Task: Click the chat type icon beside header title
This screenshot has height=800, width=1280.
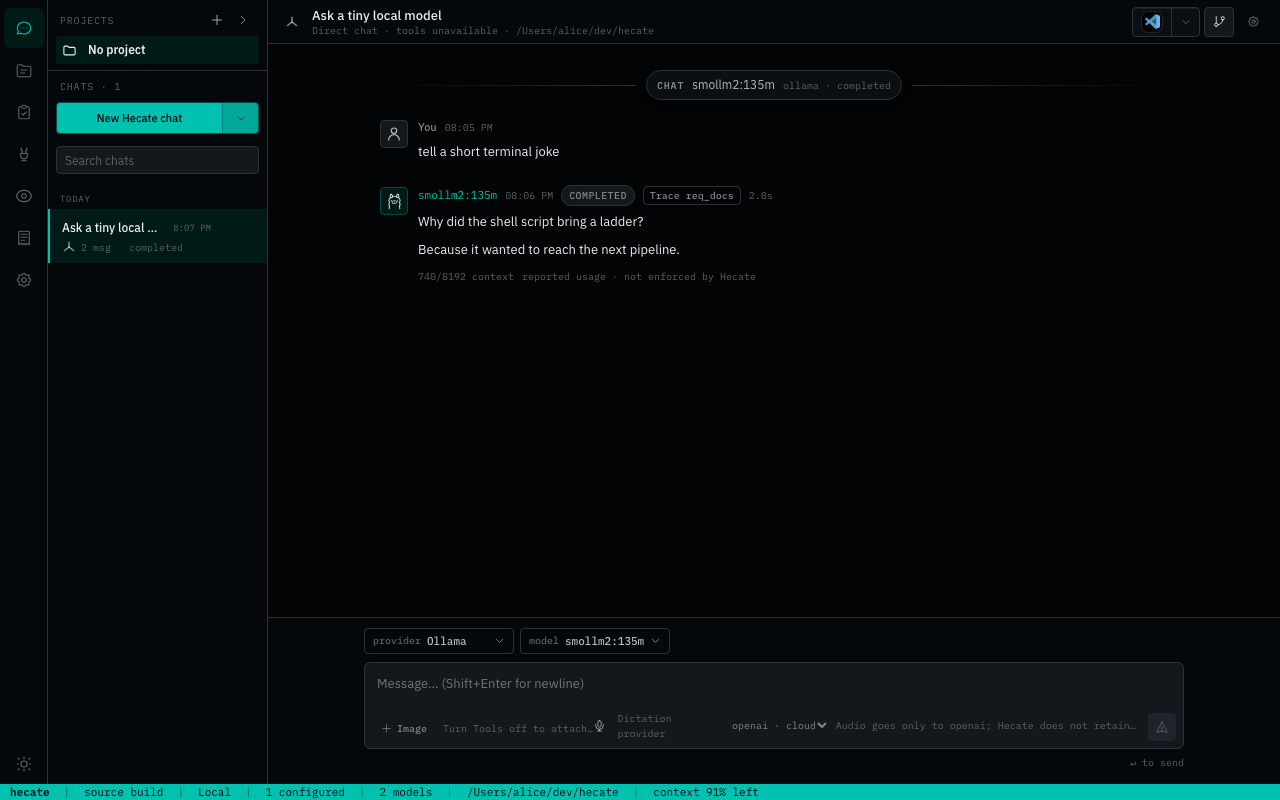Action: pos(292,22)
